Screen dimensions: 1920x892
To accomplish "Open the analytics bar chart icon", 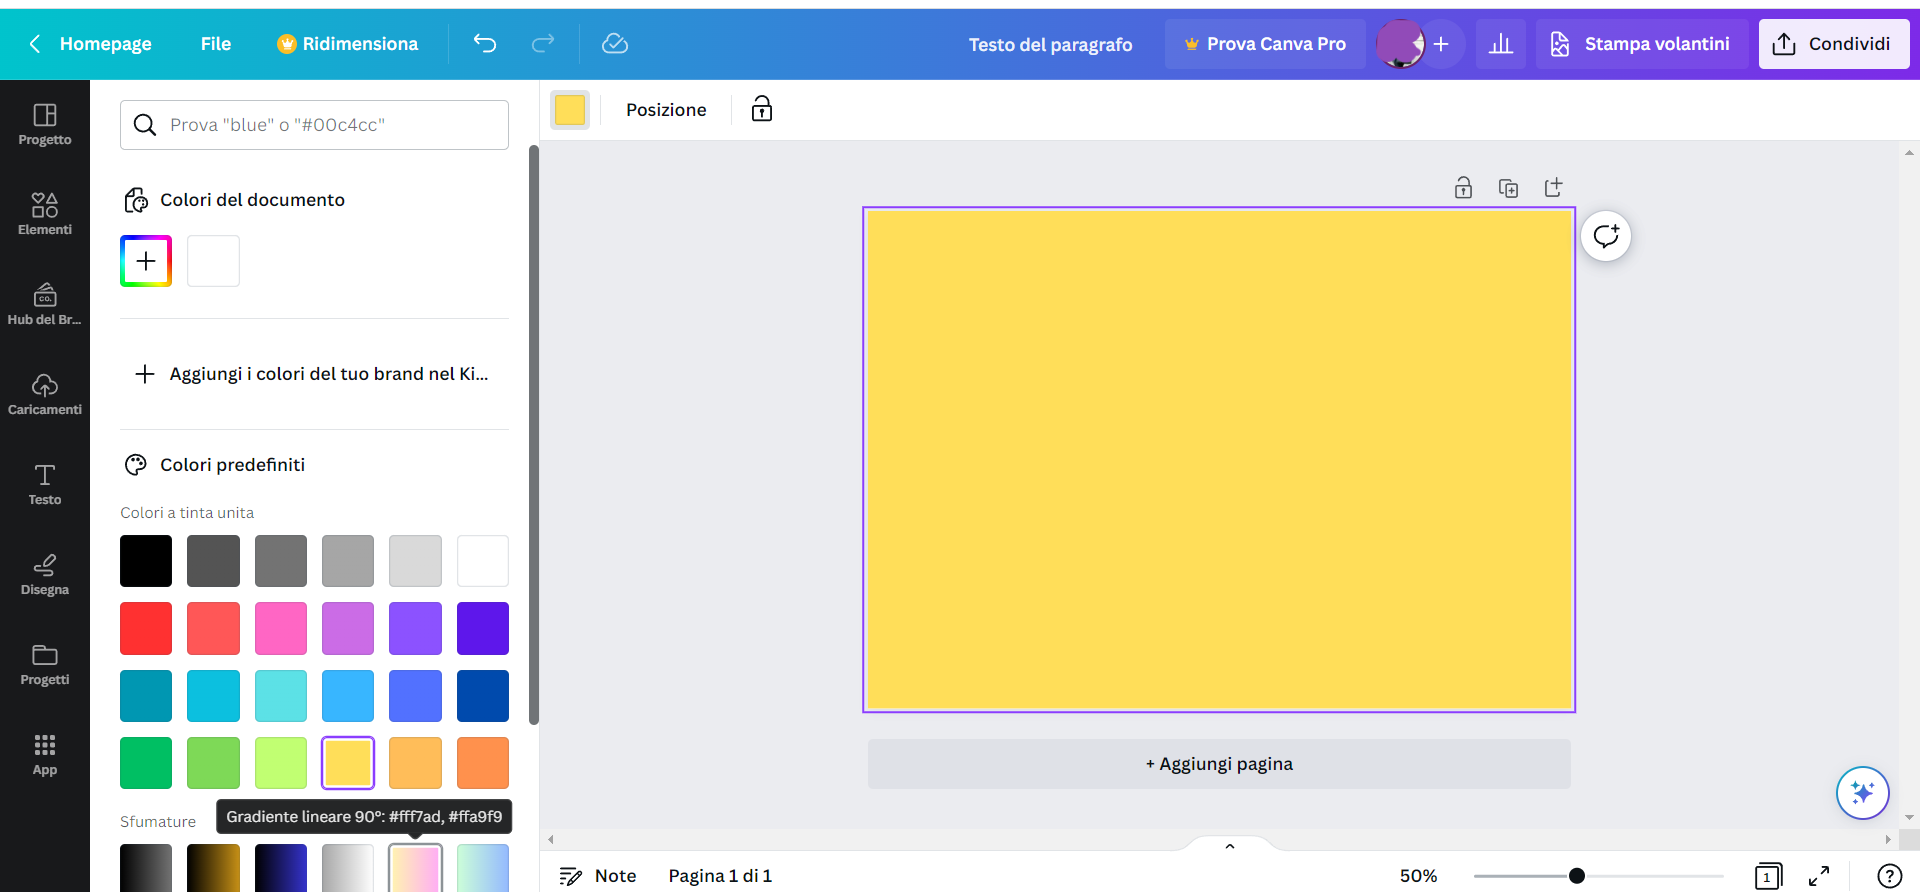I will click(x=1500, y=44).
